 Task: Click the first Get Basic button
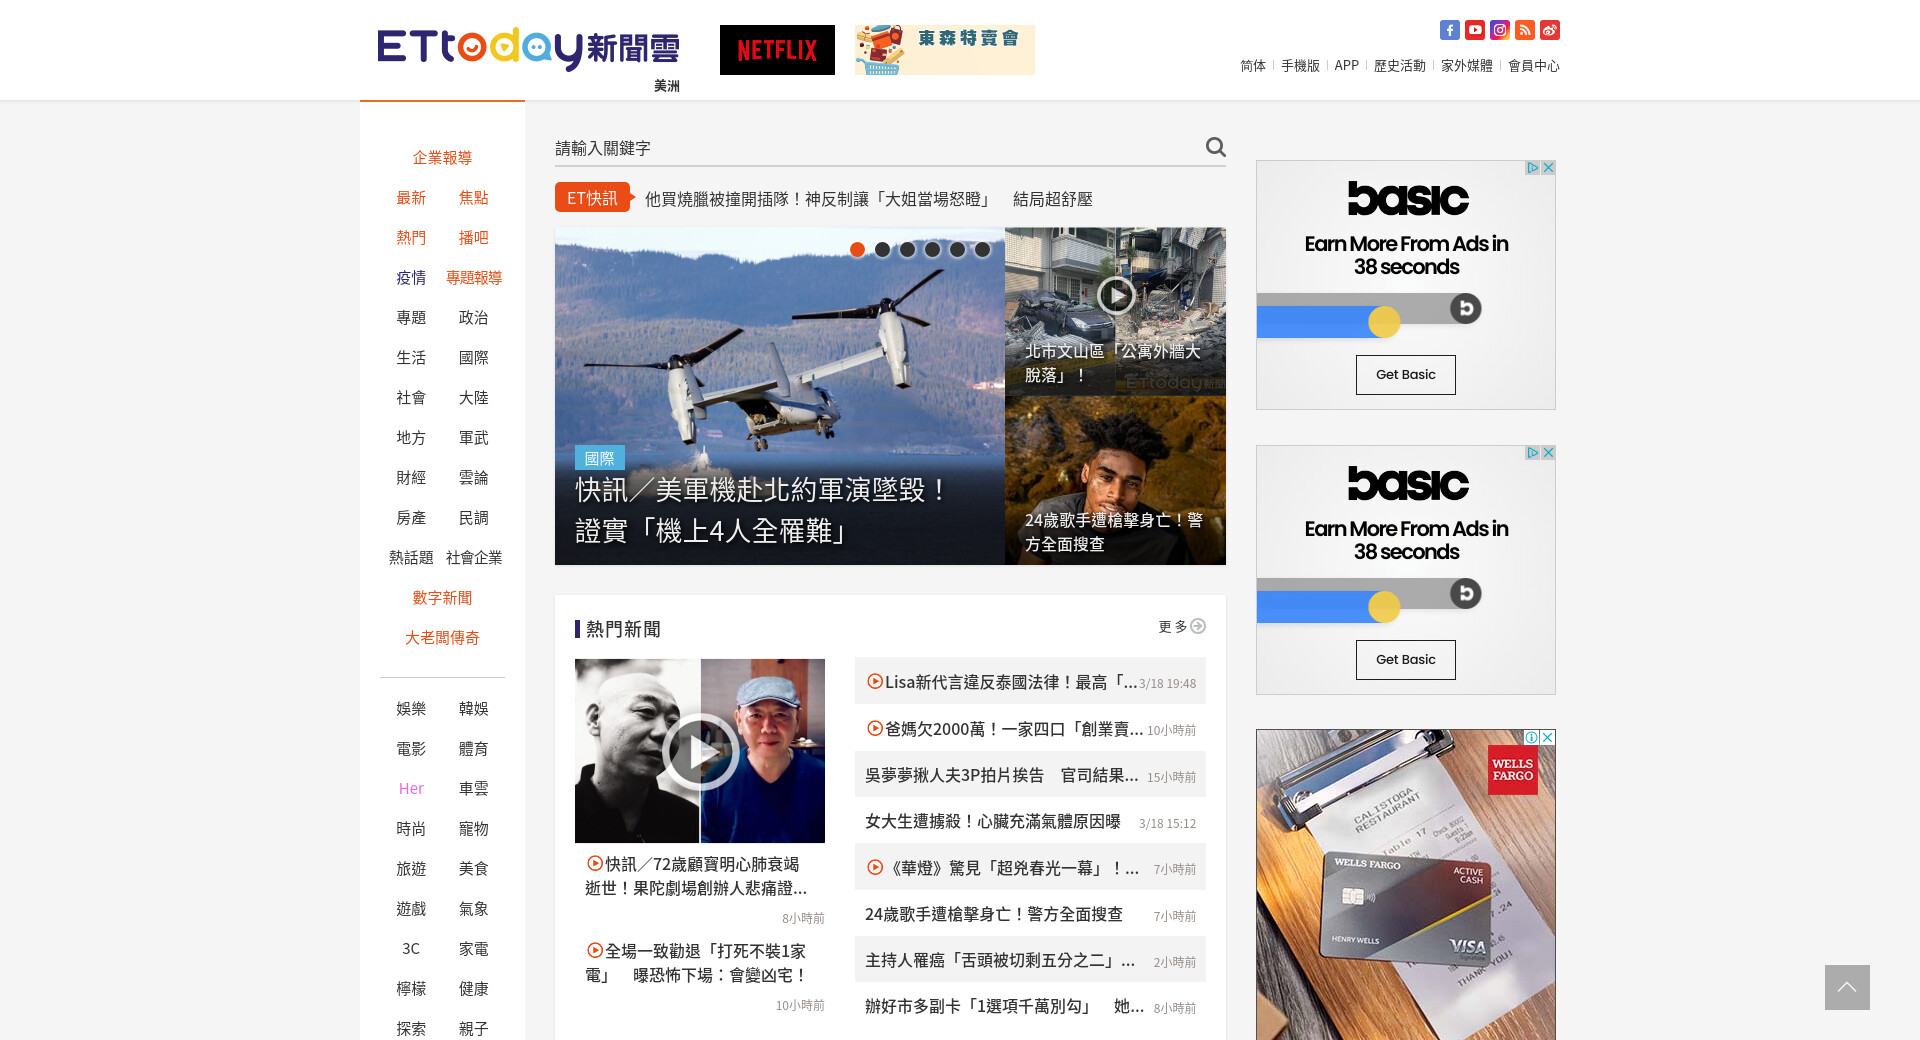(x=1405, y=375)
